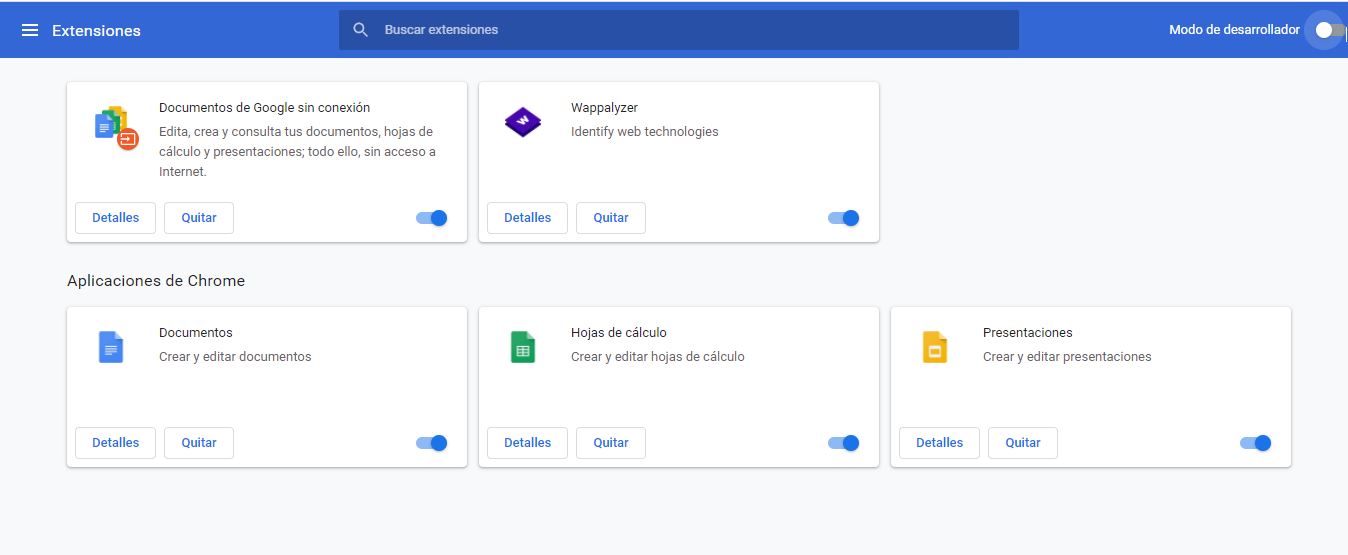1348x555 pixels.
Task: Click 'Documentos de Google sin conexión' title
Action: pyautogui.click(x=264, y=107)
